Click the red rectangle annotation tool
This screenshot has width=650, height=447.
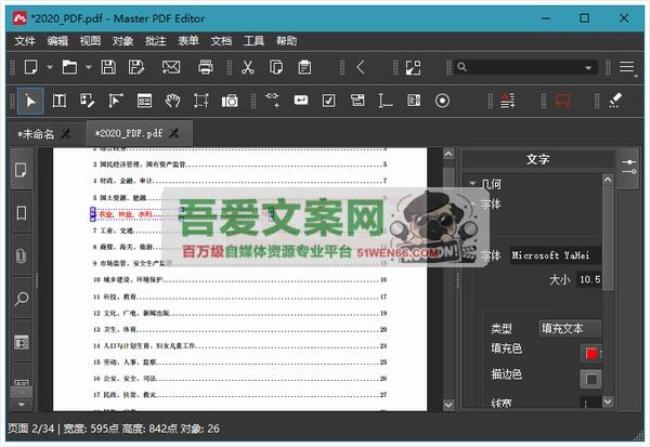pos(563,101)
